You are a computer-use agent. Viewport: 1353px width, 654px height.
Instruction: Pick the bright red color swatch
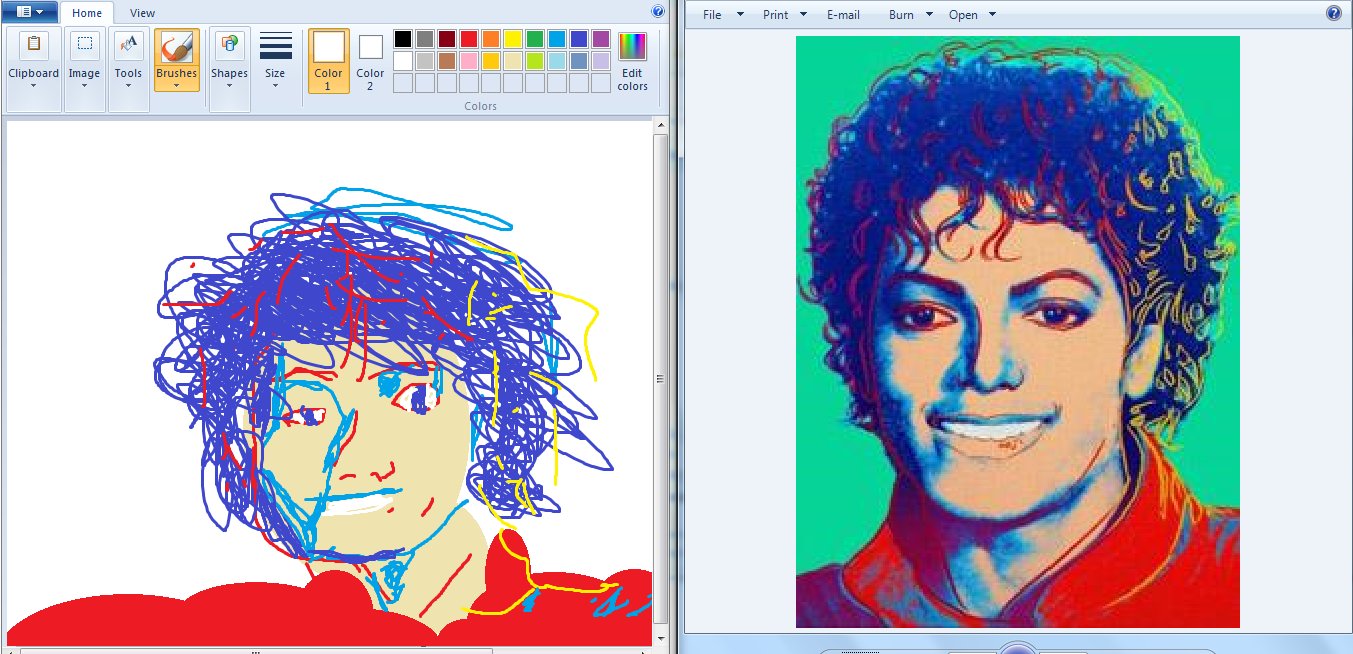point(468,39)
